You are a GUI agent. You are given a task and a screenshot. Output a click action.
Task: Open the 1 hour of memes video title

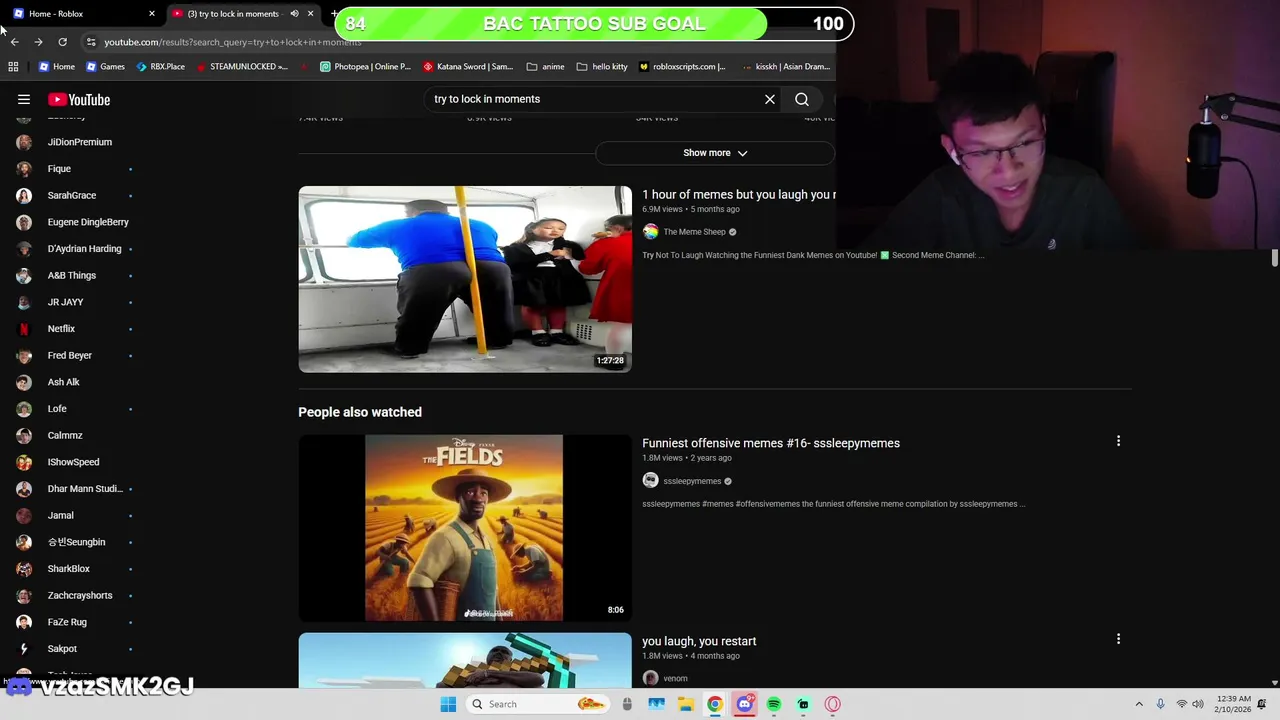click(738, 195)
